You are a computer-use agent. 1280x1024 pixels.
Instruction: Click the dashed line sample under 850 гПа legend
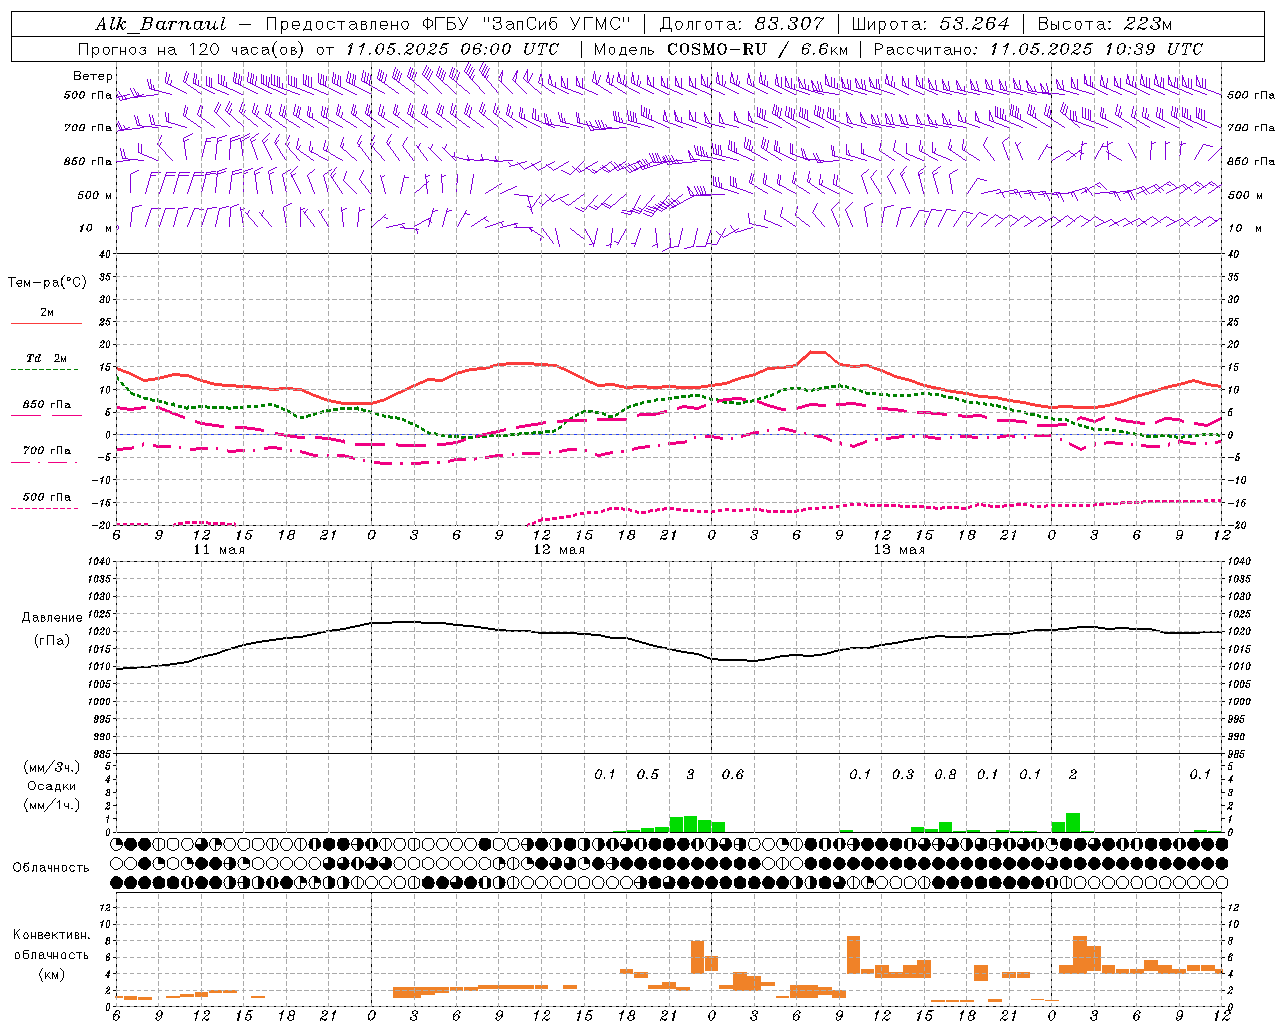(x=46, y=416)
